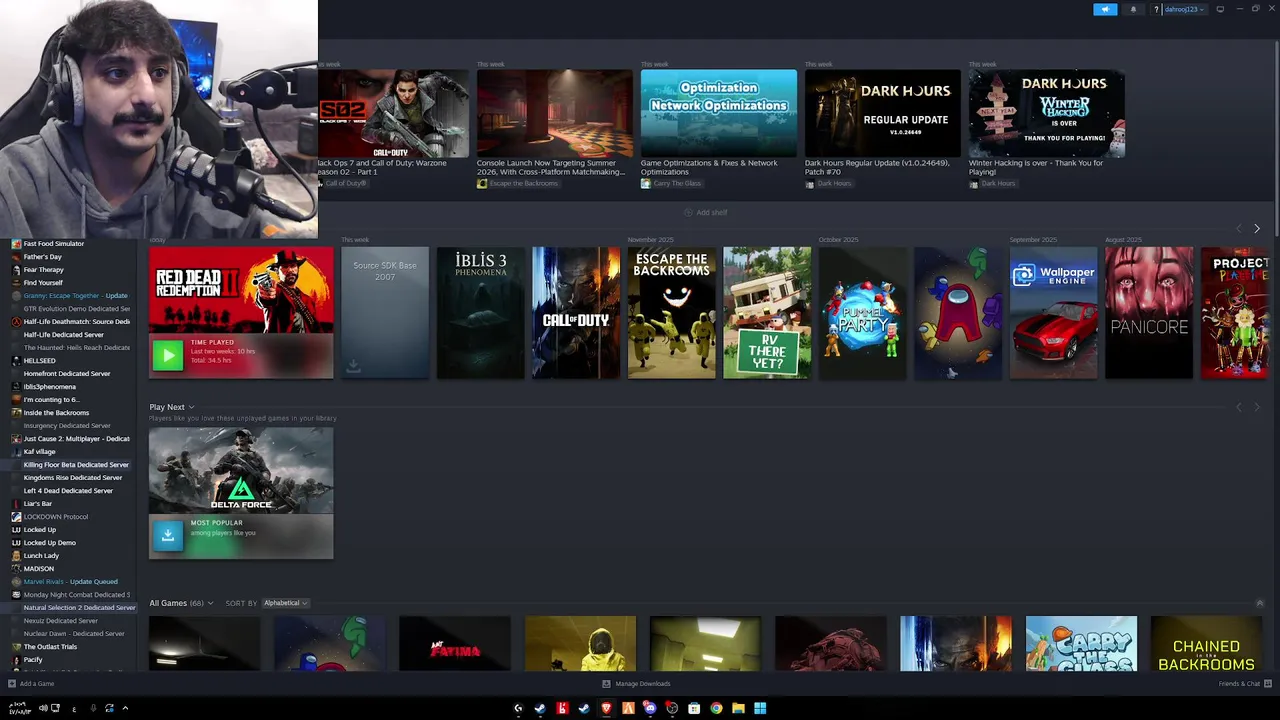This screenshot has height=720, width=1280.
Task: Install Delta Force download button
Action: [168, 536]
